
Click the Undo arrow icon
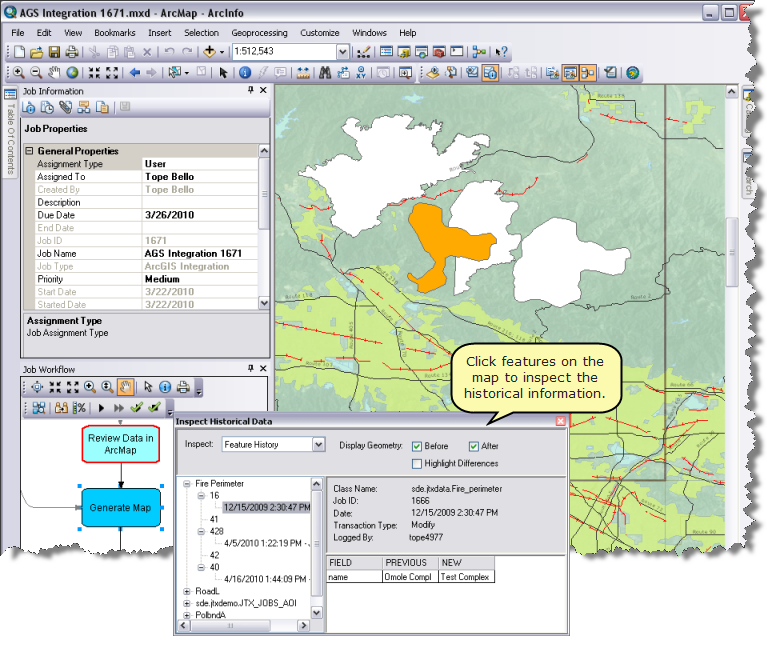(x=169, y=52)
